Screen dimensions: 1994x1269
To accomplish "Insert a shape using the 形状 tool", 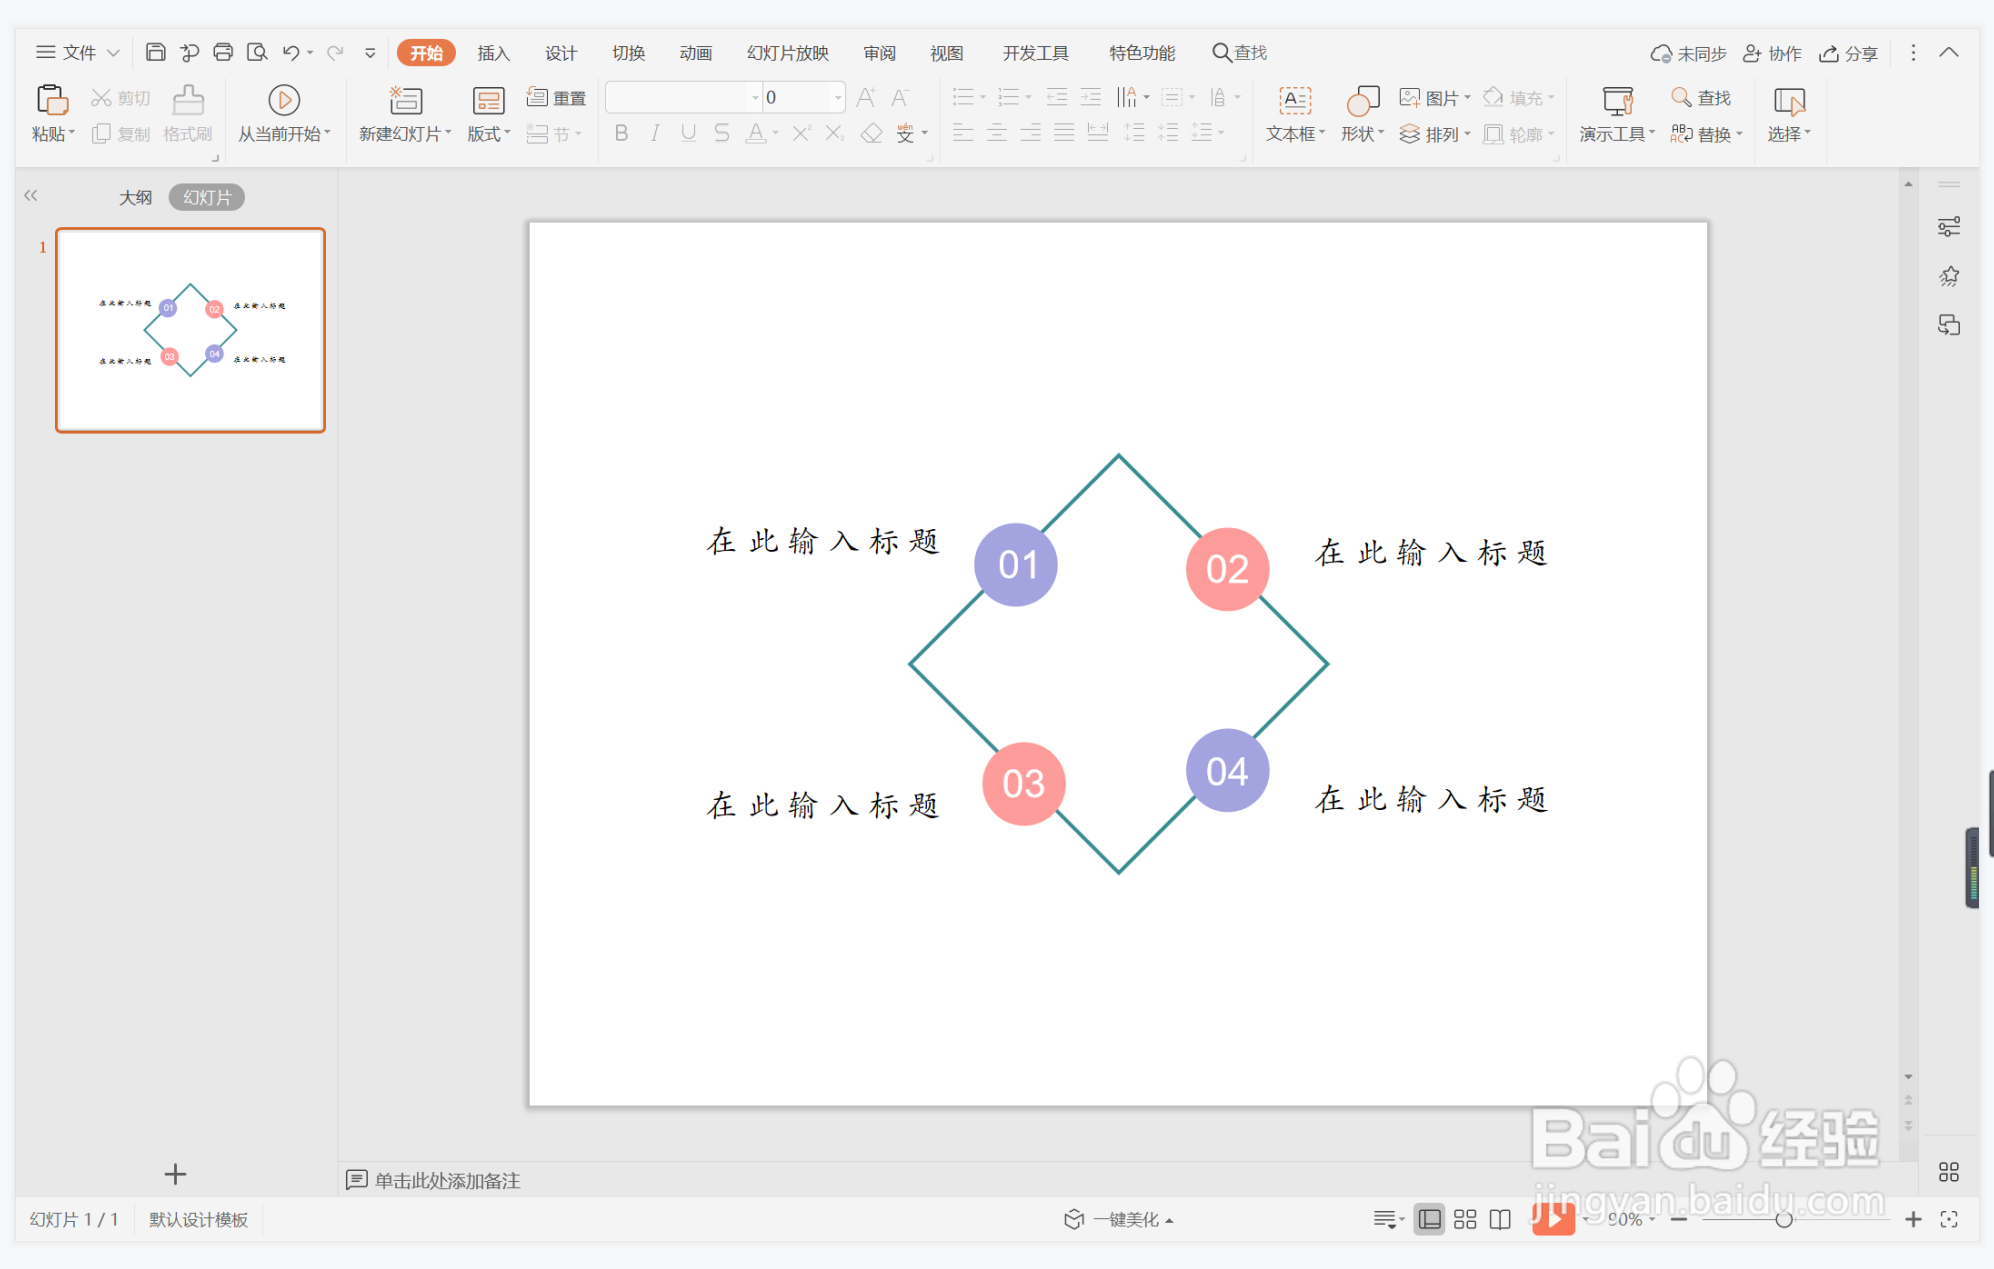I will [1358, 112].
